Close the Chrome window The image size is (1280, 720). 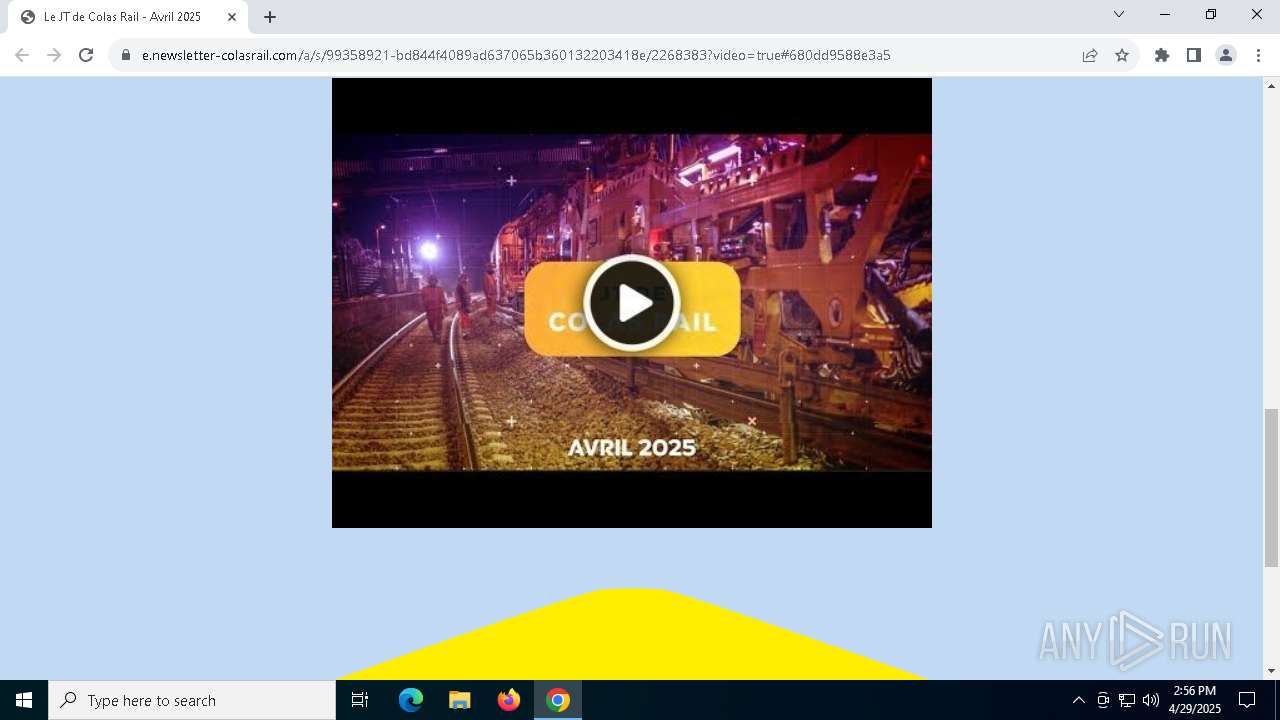1257,15
